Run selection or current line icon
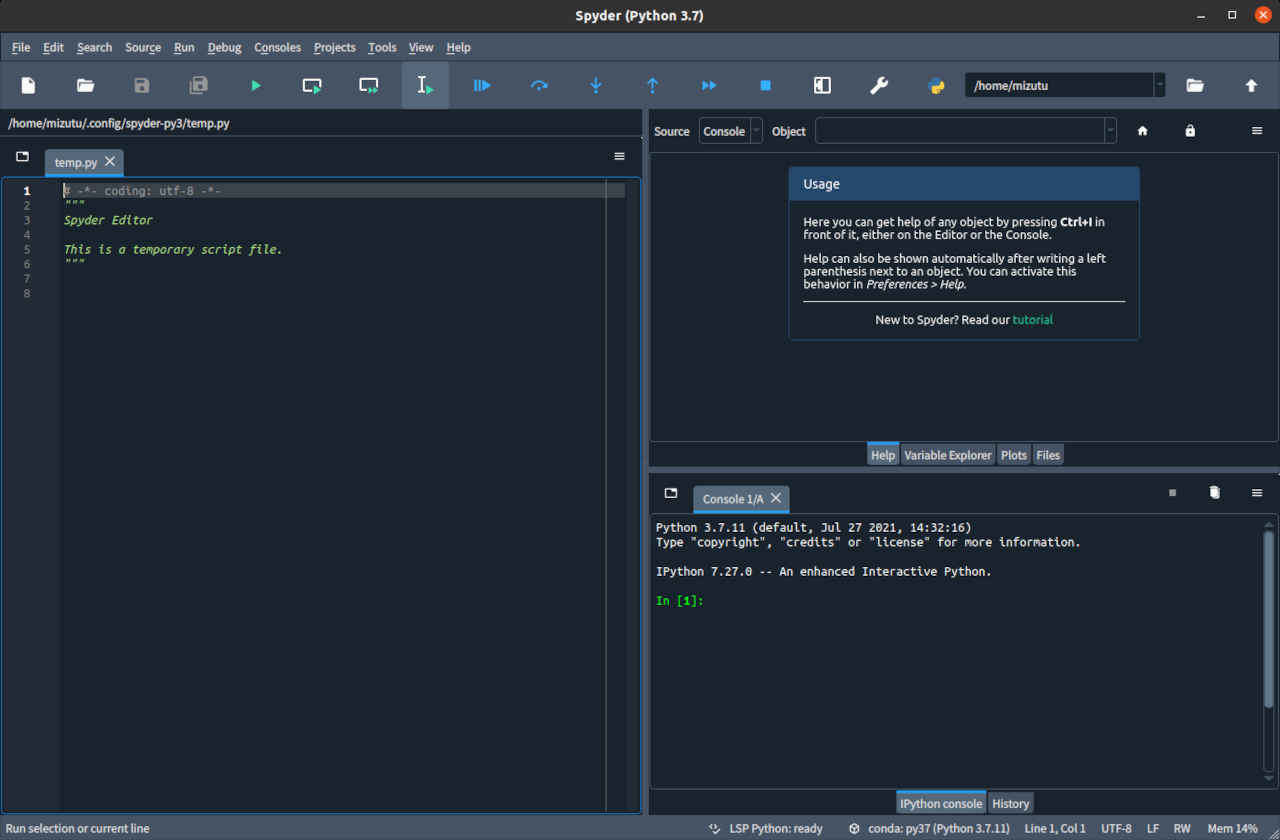This screenshot has width=1280, height=840. [426, 86]
